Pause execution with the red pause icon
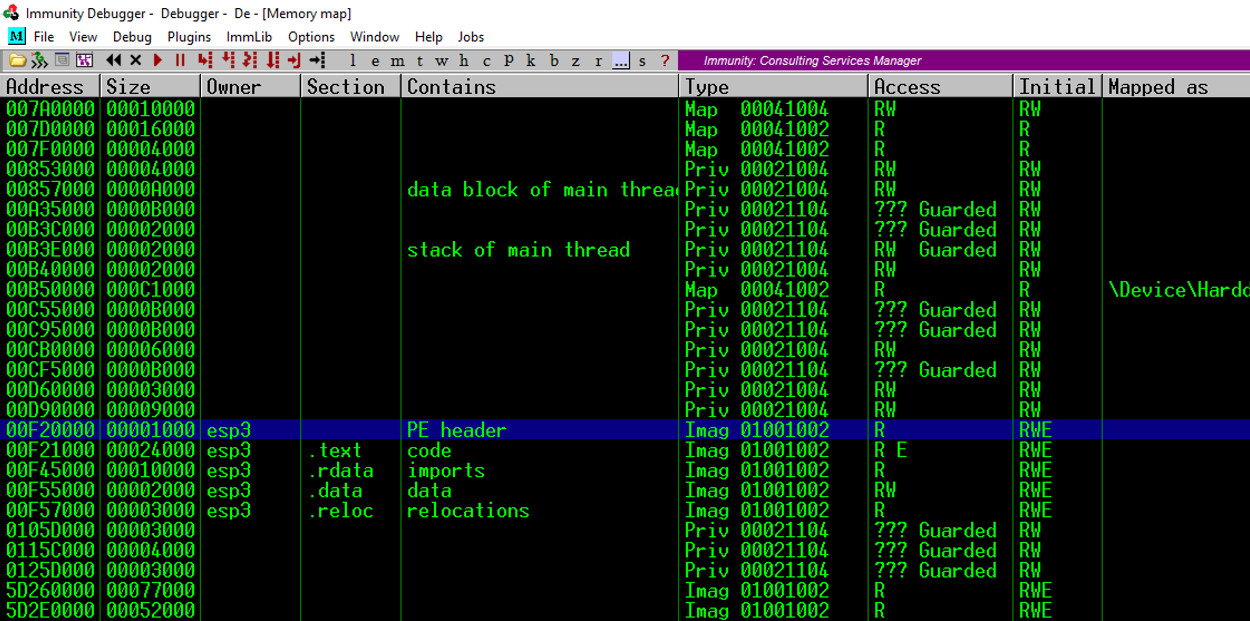The width and height of the screenshot is (1250, 621). click(180, 61)
